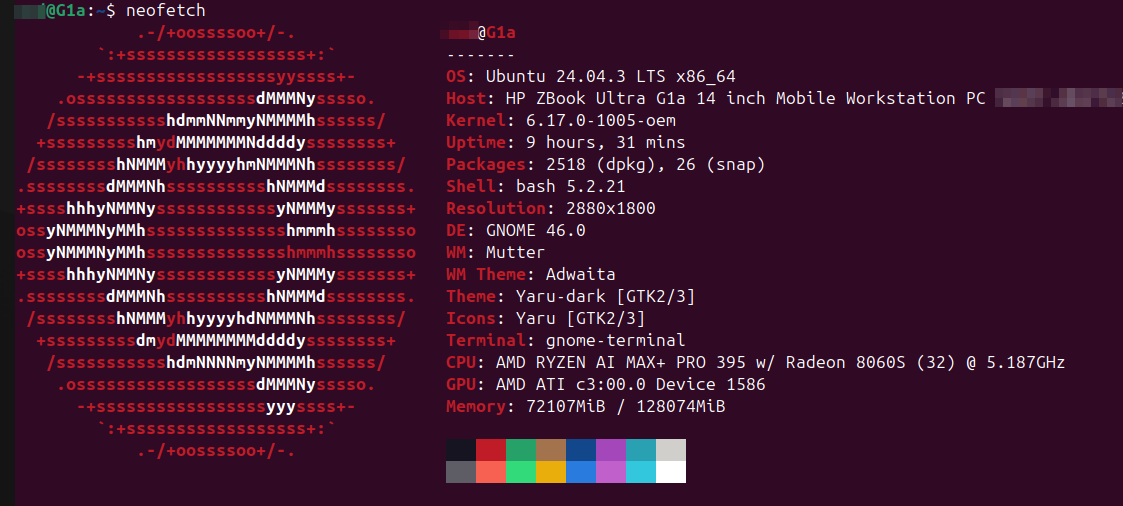Click the teal swatch in top row
Screen dimensions: 1123x506
641,450
